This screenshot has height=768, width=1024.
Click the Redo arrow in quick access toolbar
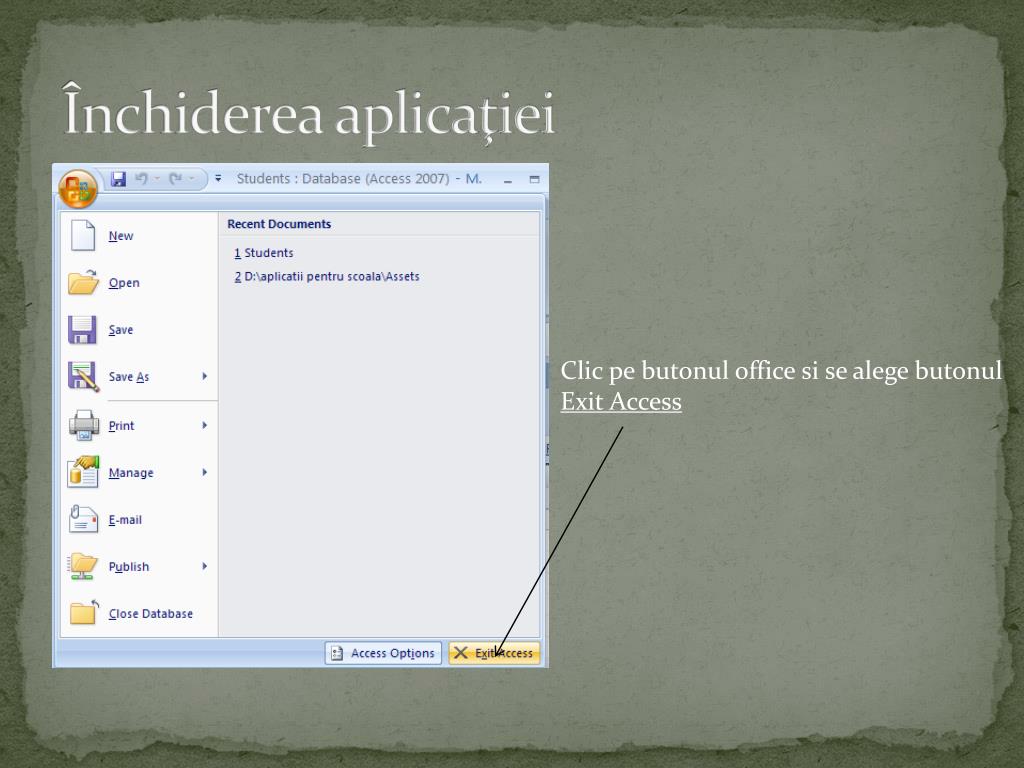tap(175, 178)
